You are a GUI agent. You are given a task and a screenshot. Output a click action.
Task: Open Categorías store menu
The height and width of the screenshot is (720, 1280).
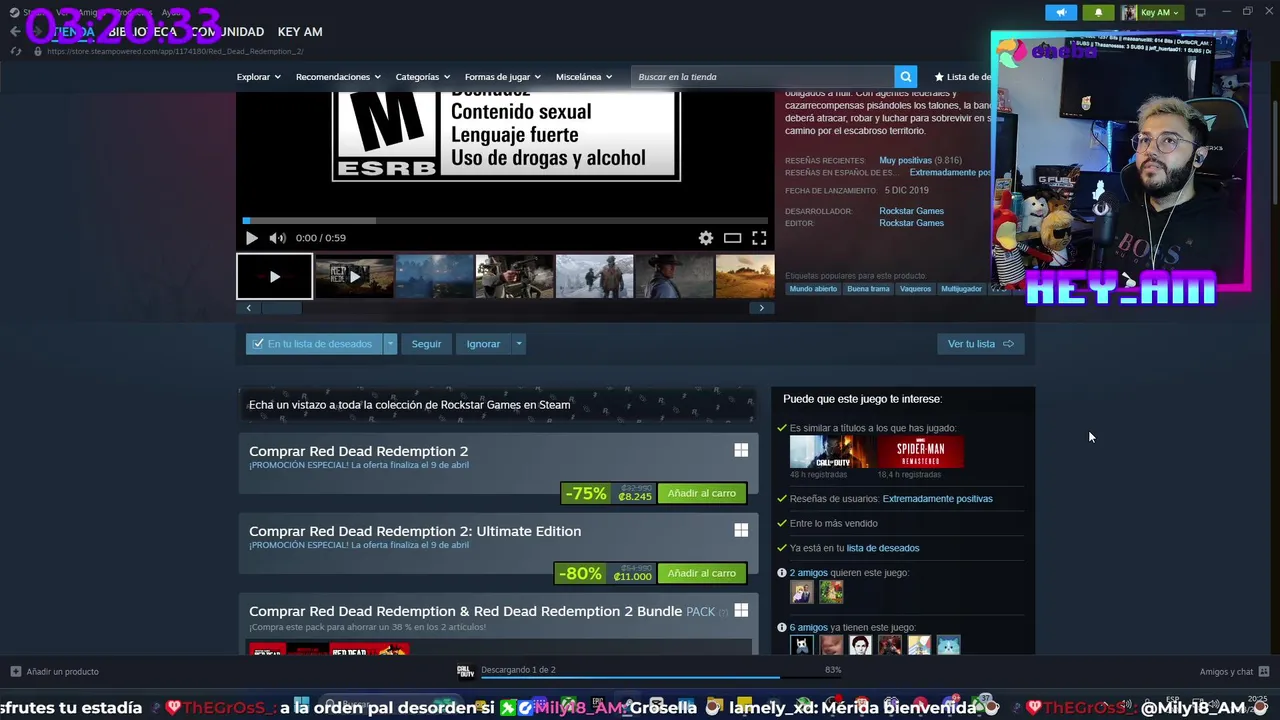(422, 77)
